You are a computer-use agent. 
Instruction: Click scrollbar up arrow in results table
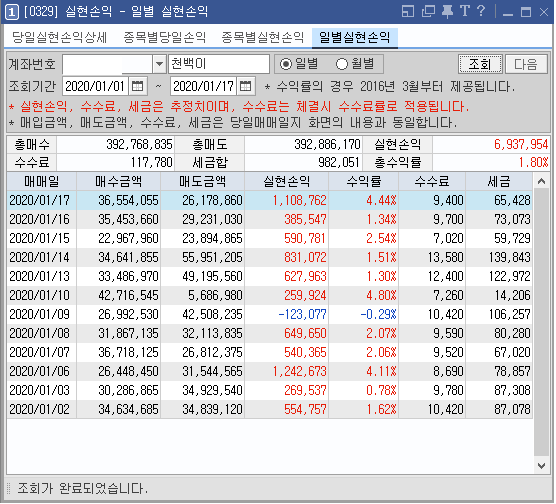[x=542, y=182]
